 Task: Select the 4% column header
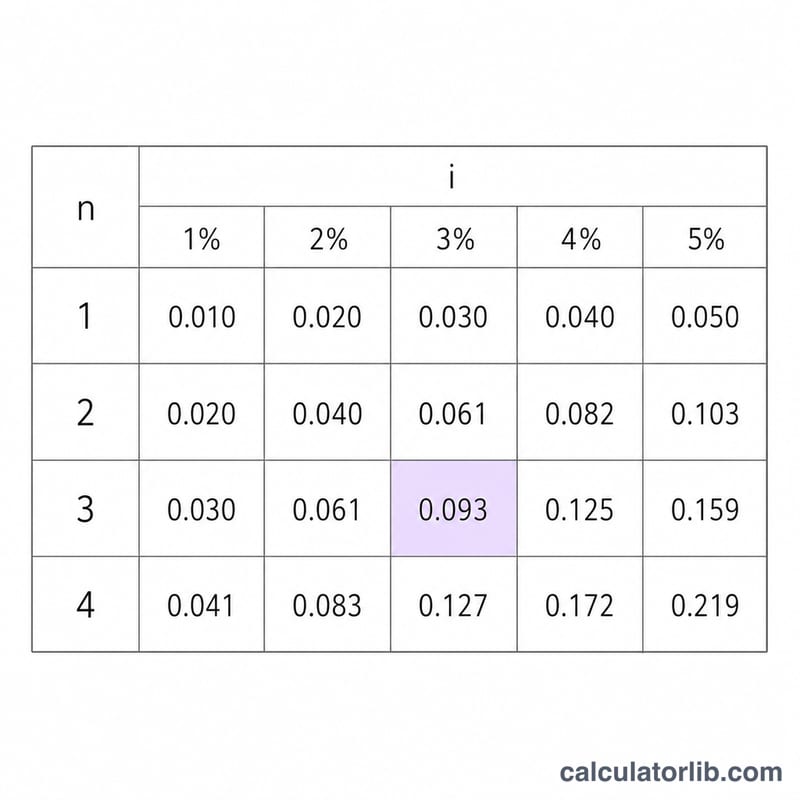click(x=580, y=237)
